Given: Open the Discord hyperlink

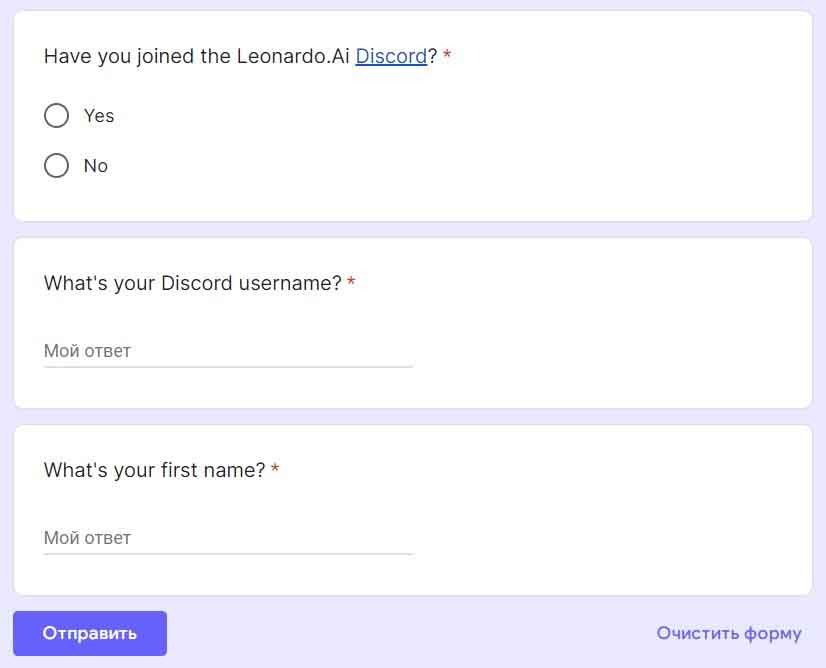Looking at the screenshot, I should click(391, 56).
